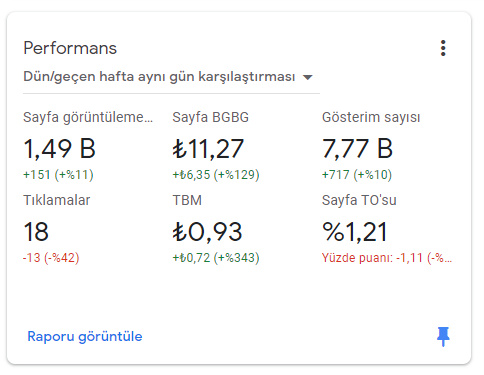Screen dimensions: 484x375
Task: Click the +₺6,35 (+%129) change text
Action: pyautogui.click(x=216, y=175)
